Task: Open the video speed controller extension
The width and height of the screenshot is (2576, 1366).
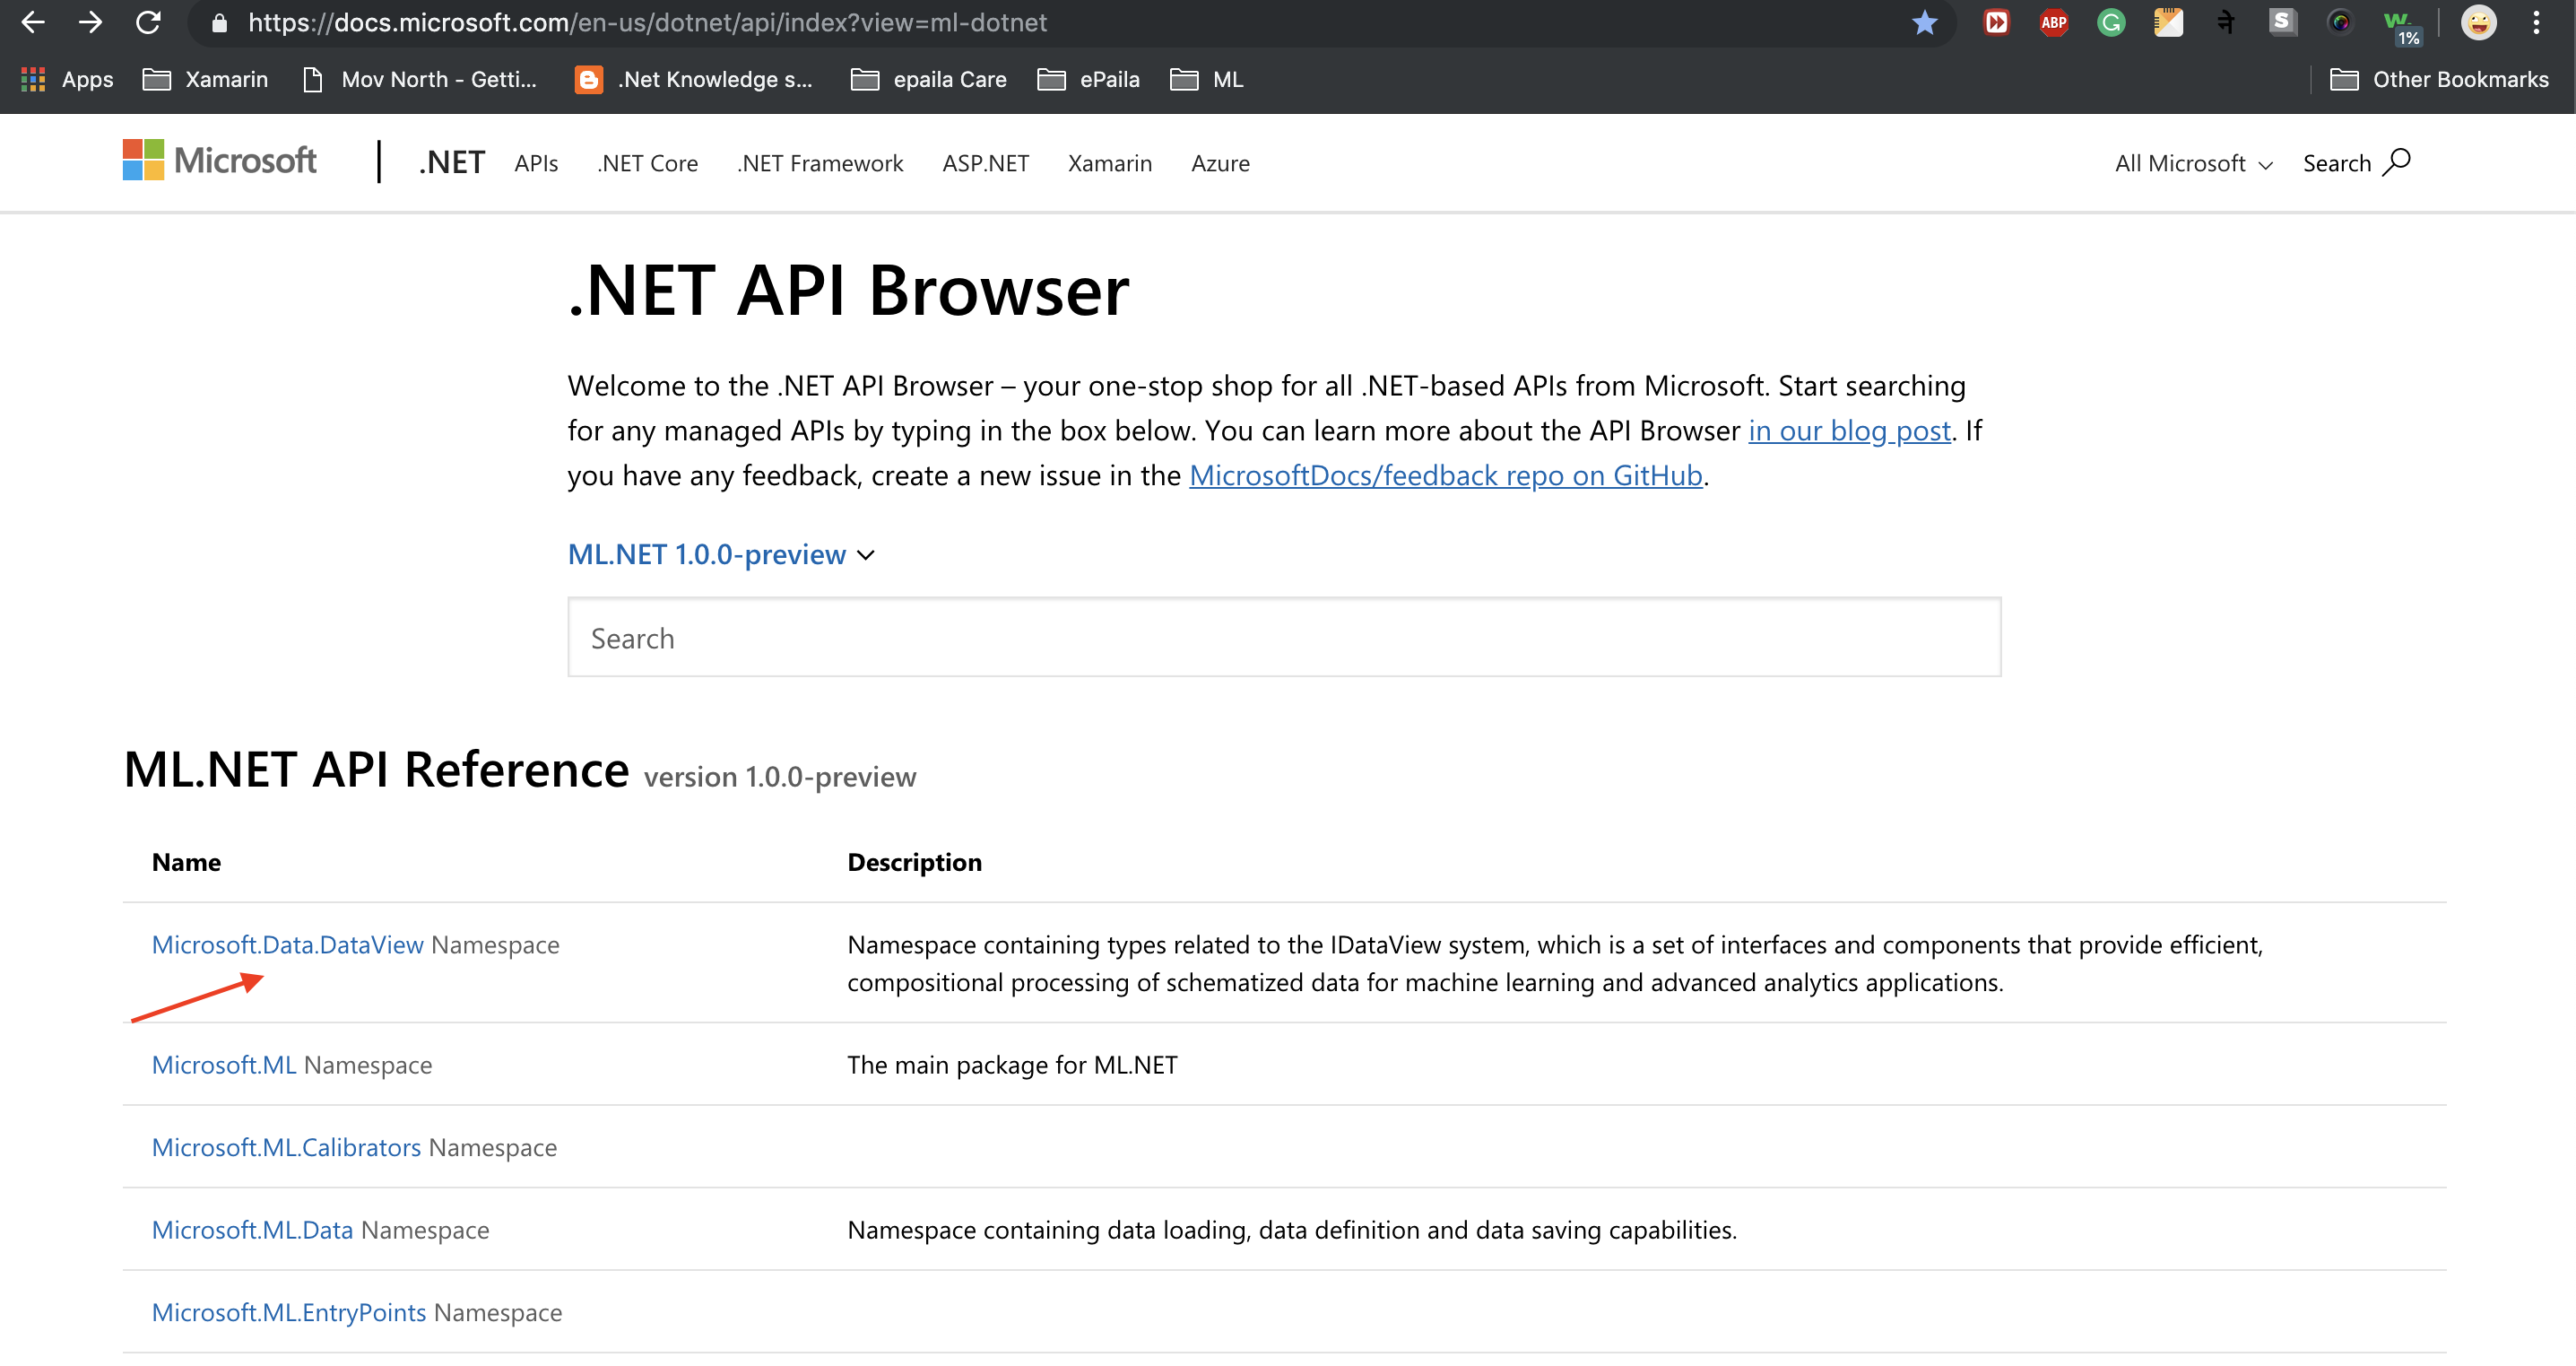Action: pyautogui.click(x=1995, y=22)
